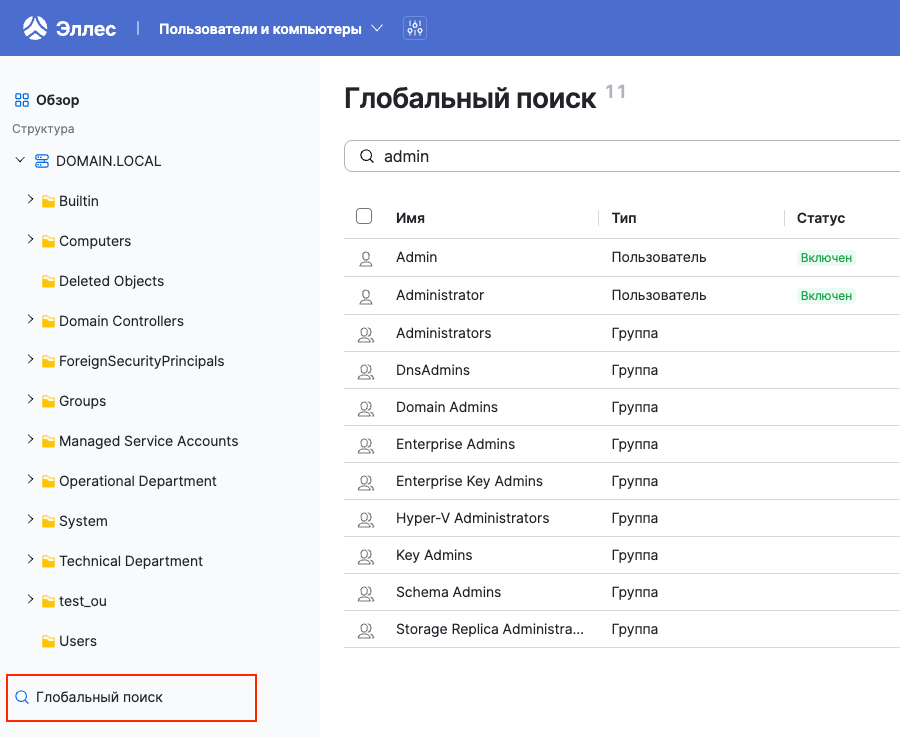Expand the Technical Department folder
900x737 pixels.
tap(30, 559)
